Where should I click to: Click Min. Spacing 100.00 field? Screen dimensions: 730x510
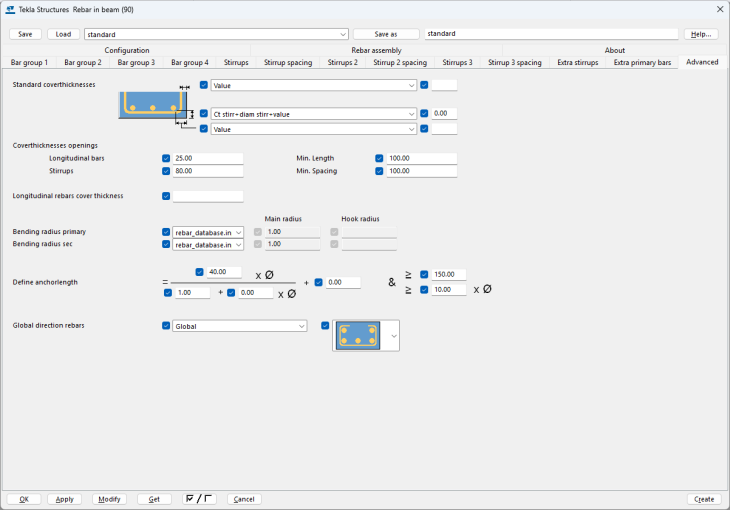(421, 171)
